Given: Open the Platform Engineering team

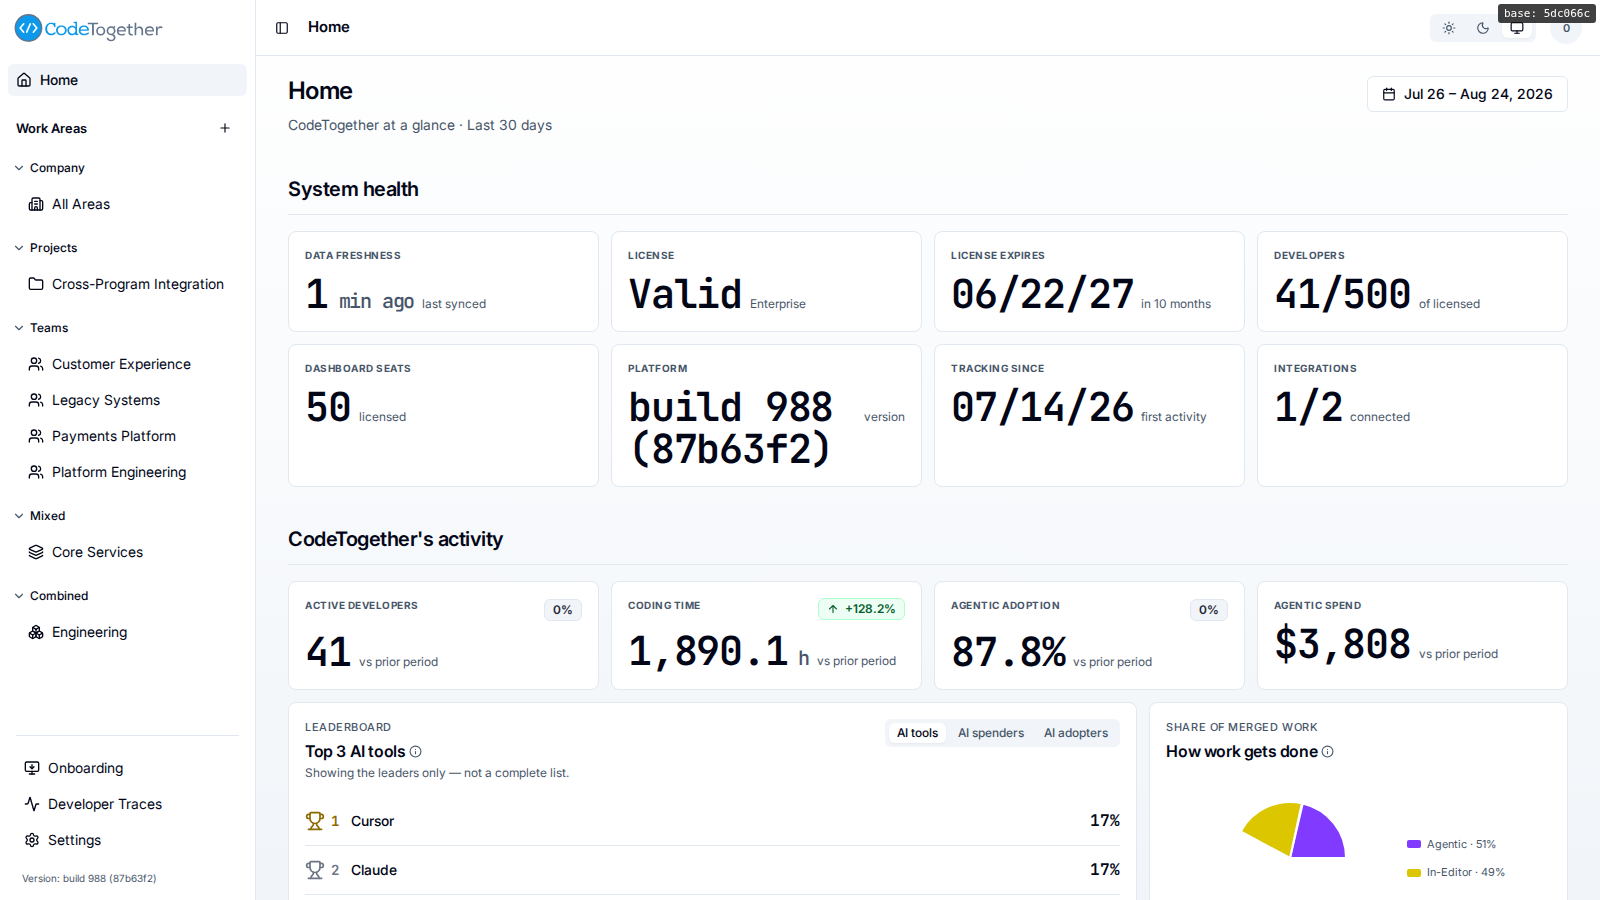Looking at the screenshot, I should (131, 472).
